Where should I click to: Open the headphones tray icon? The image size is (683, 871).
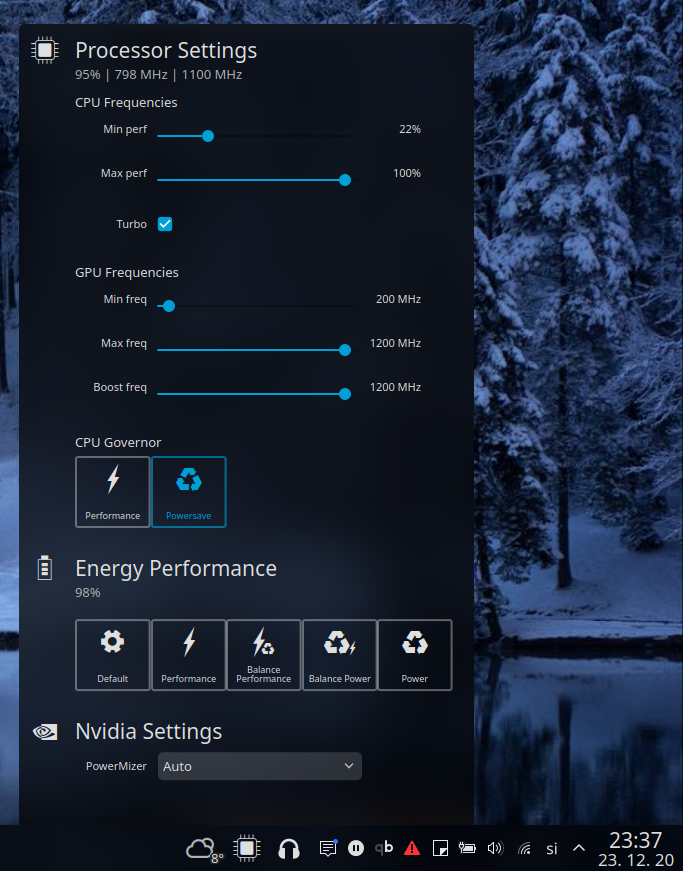tap(289, 849)
